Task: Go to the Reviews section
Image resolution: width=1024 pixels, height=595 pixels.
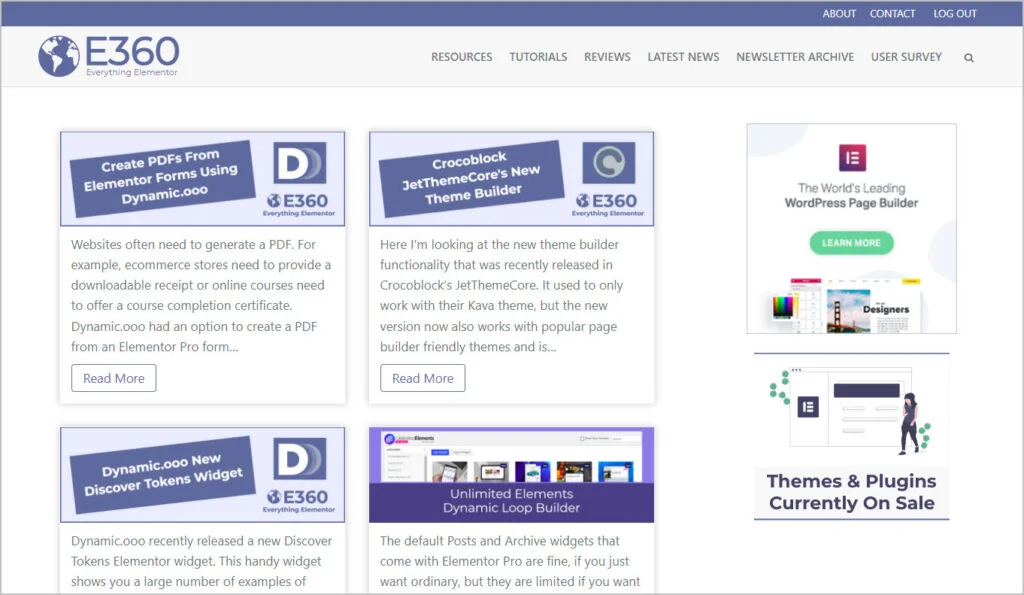Action: (x=607, y=57)
